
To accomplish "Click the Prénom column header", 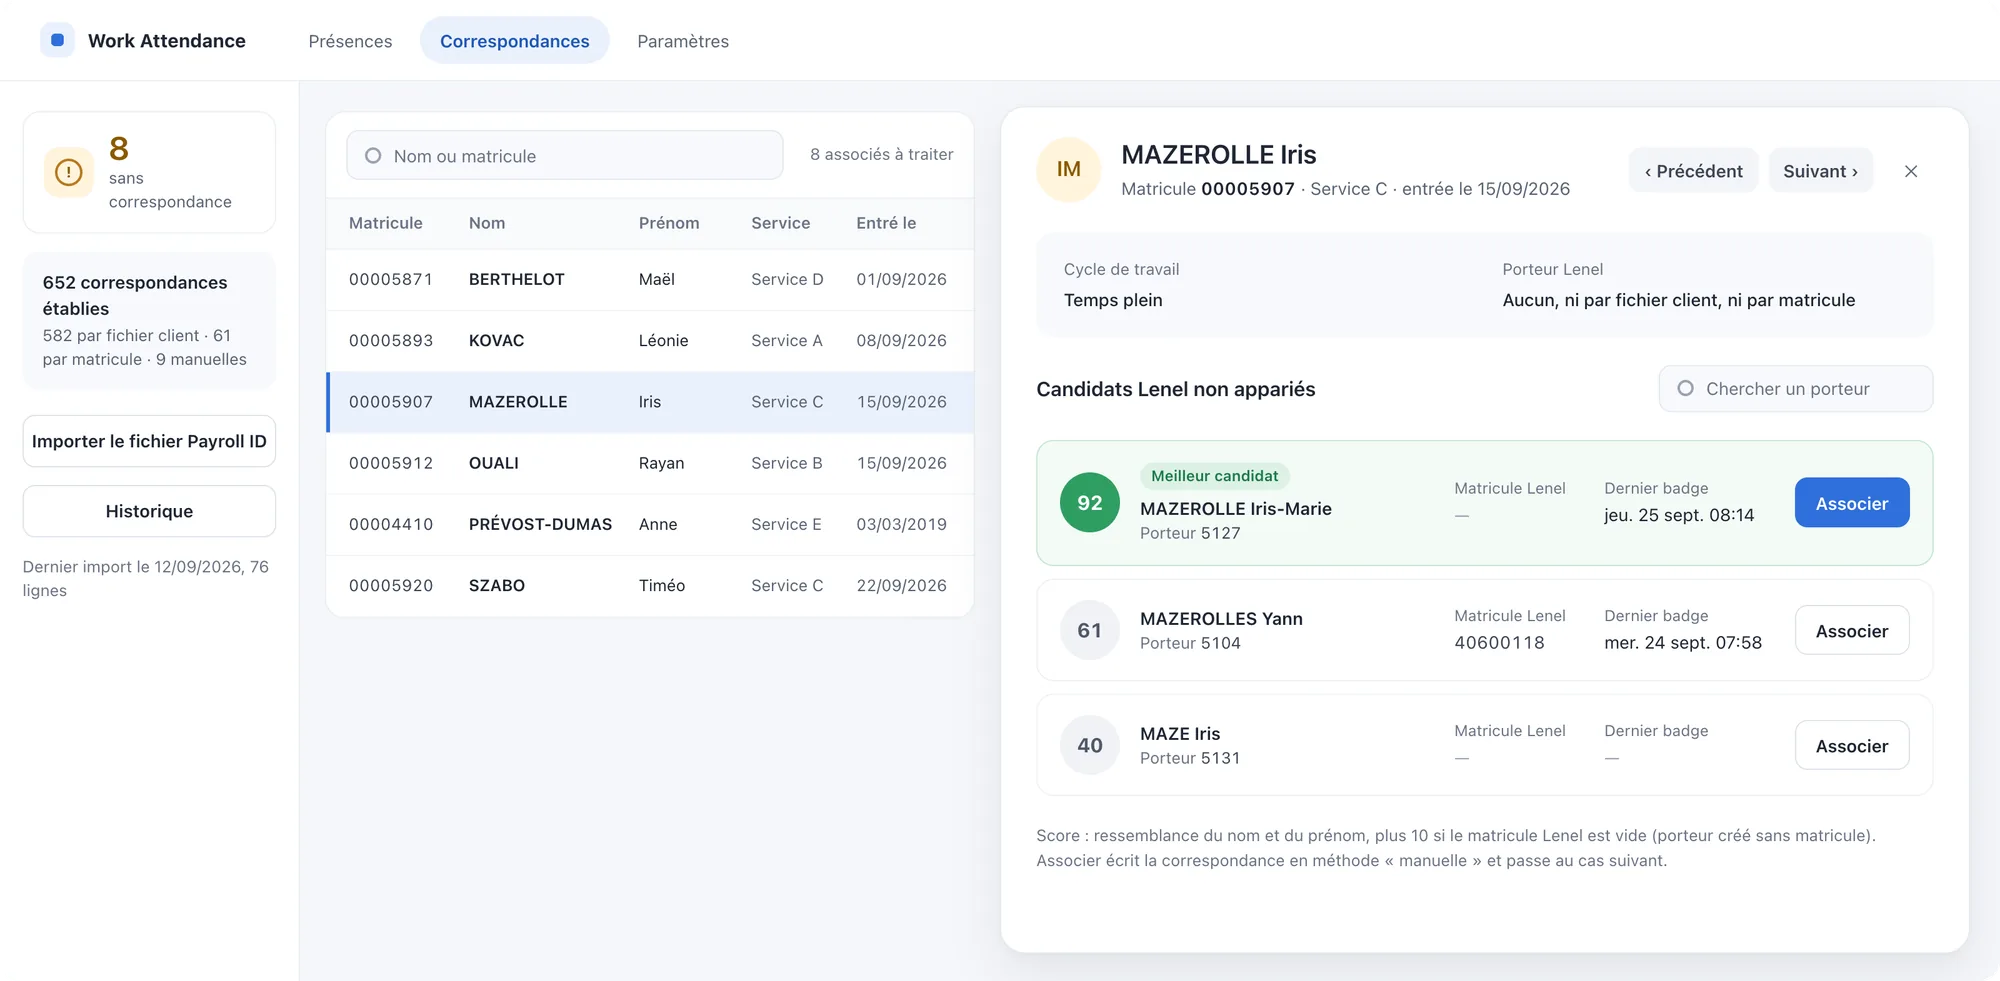I will coord(669,223).
